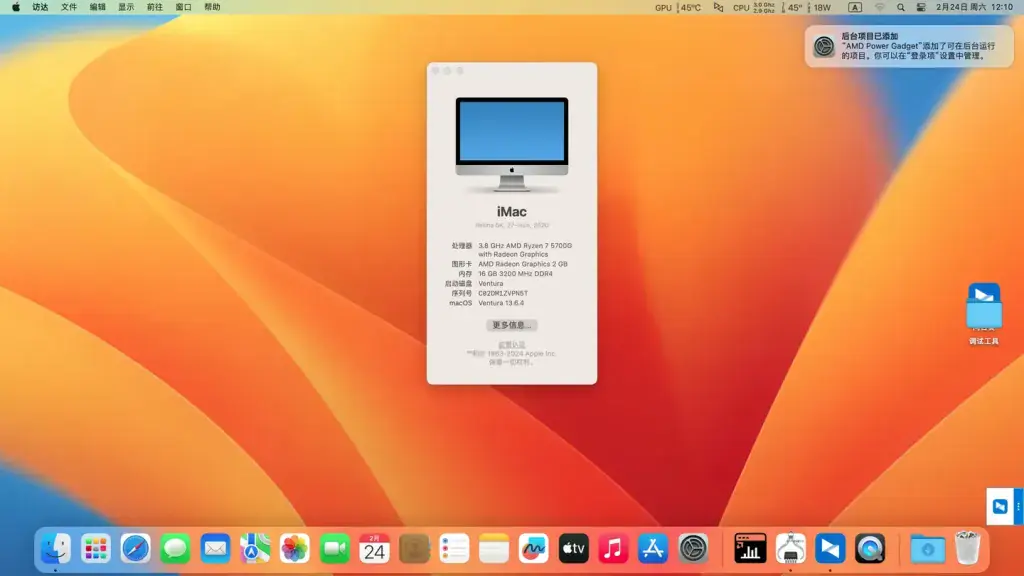
Task: Open the Notes app in the Dock
Action: 494,549
